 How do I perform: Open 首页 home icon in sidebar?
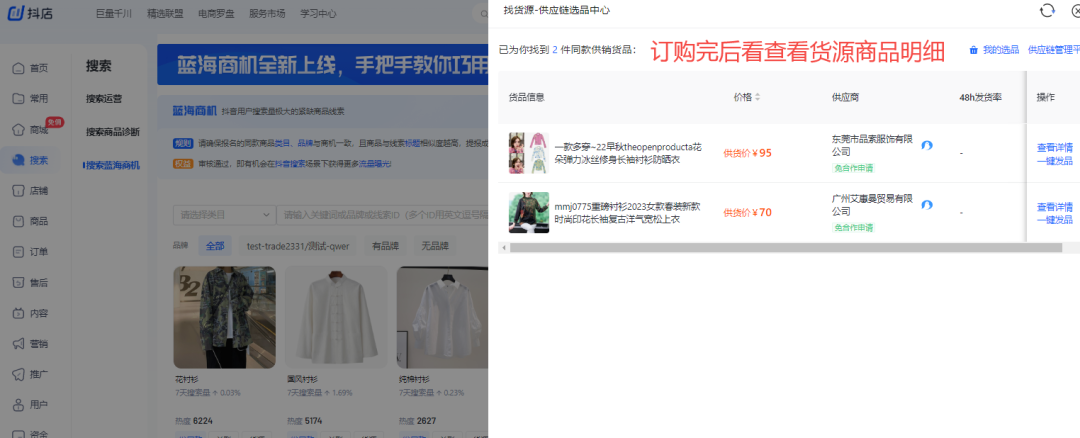18,68
